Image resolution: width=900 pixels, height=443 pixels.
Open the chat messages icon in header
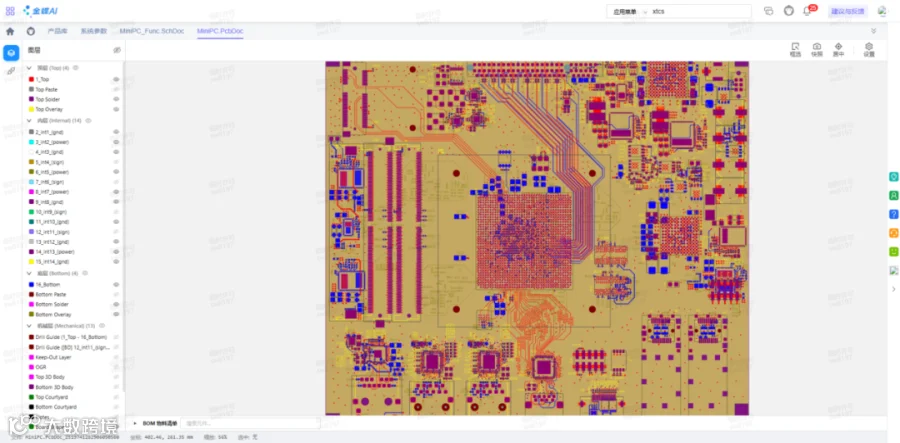(769, 11)
